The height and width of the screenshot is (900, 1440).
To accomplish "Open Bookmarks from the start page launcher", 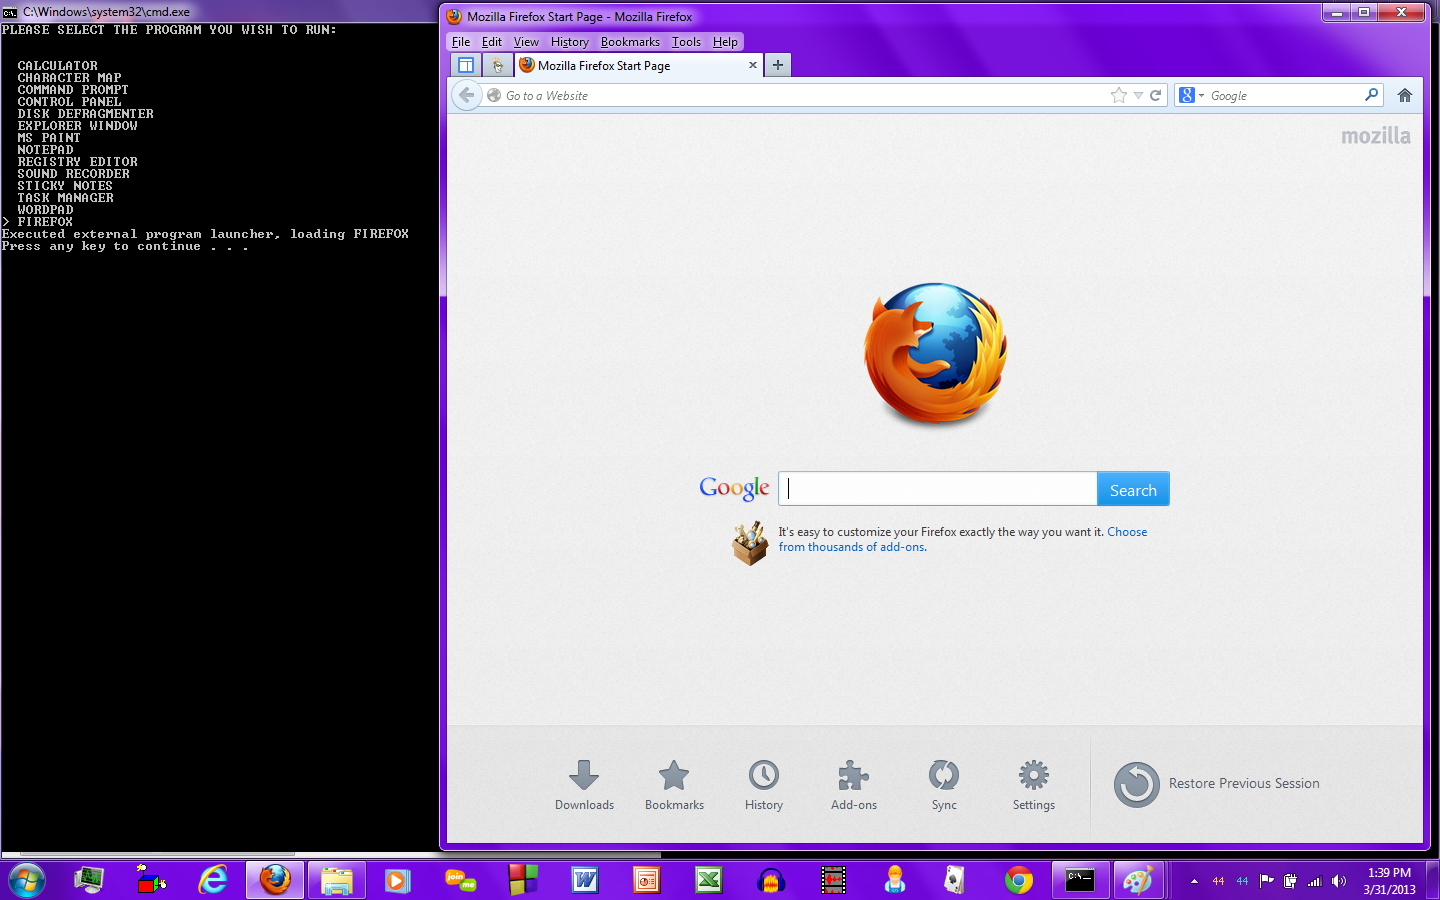I will coord(674,784).
